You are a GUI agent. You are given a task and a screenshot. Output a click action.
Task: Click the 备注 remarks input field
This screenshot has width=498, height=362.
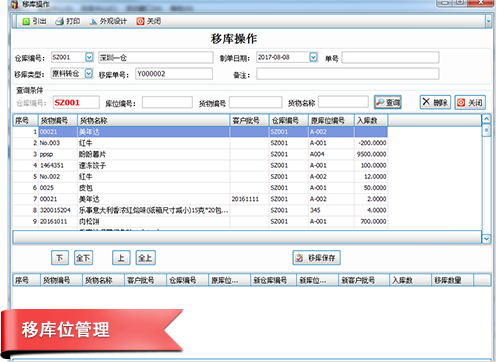coord(348,74)
